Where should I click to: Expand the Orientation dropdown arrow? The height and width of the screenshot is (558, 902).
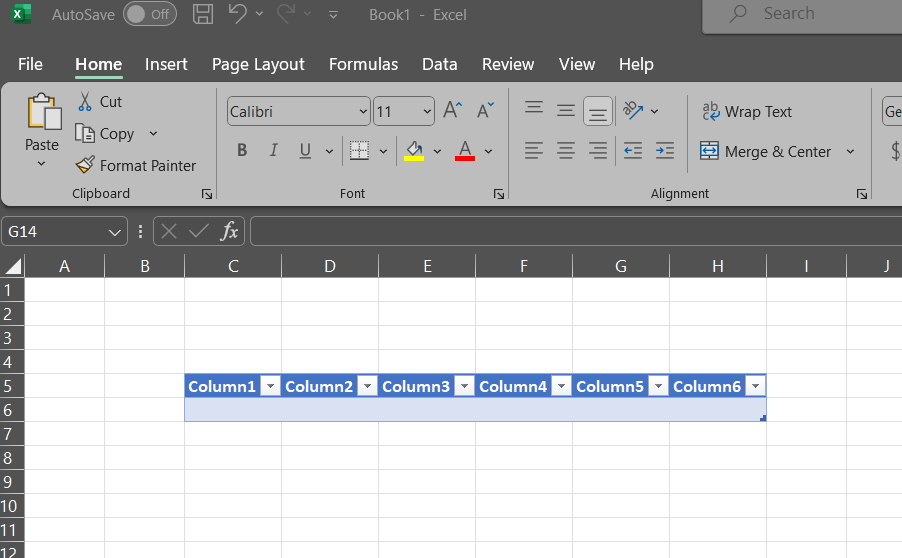654,111
